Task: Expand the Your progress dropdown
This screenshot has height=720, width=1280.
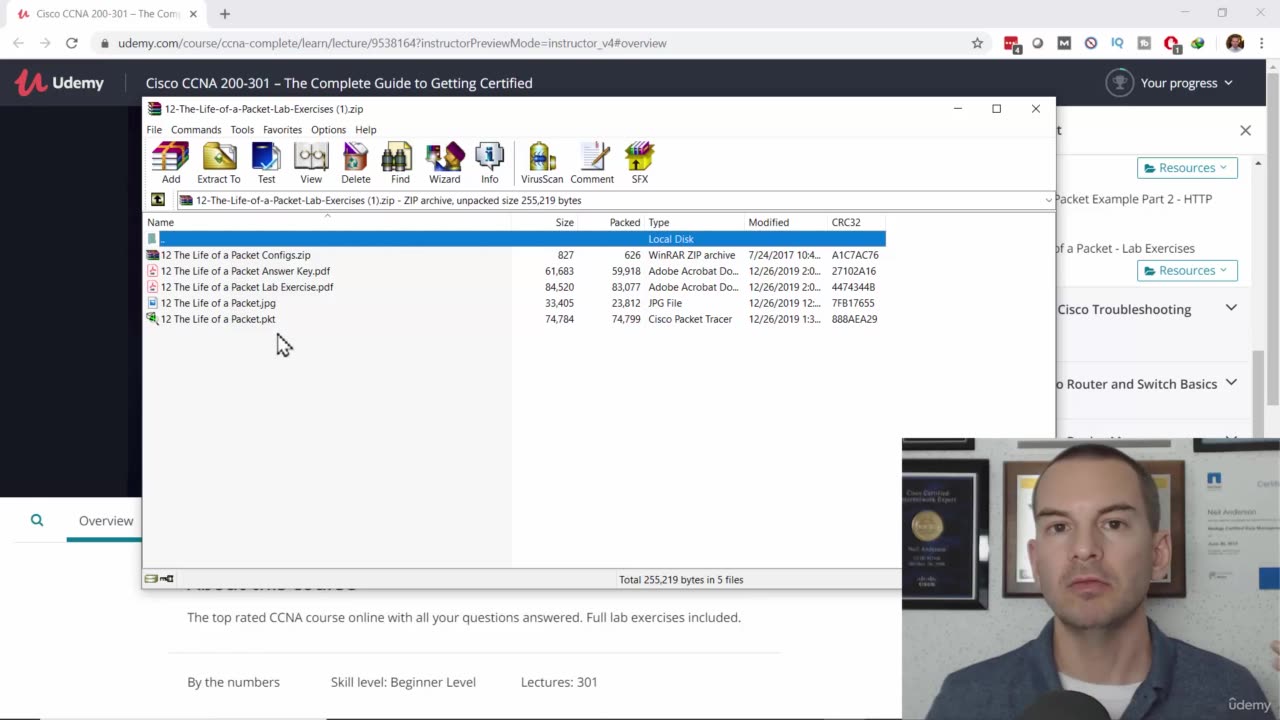Action: 1187,83
